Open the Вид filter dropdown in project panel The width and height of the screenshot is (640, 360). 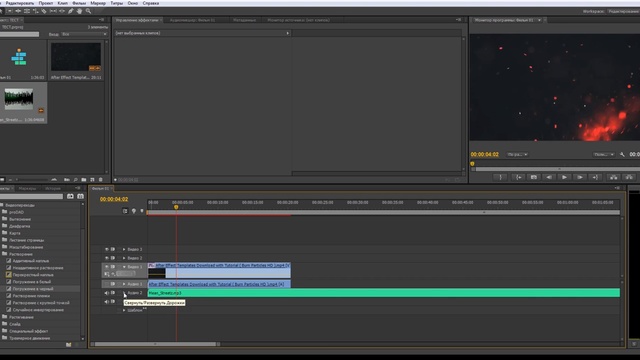(84, 34)
